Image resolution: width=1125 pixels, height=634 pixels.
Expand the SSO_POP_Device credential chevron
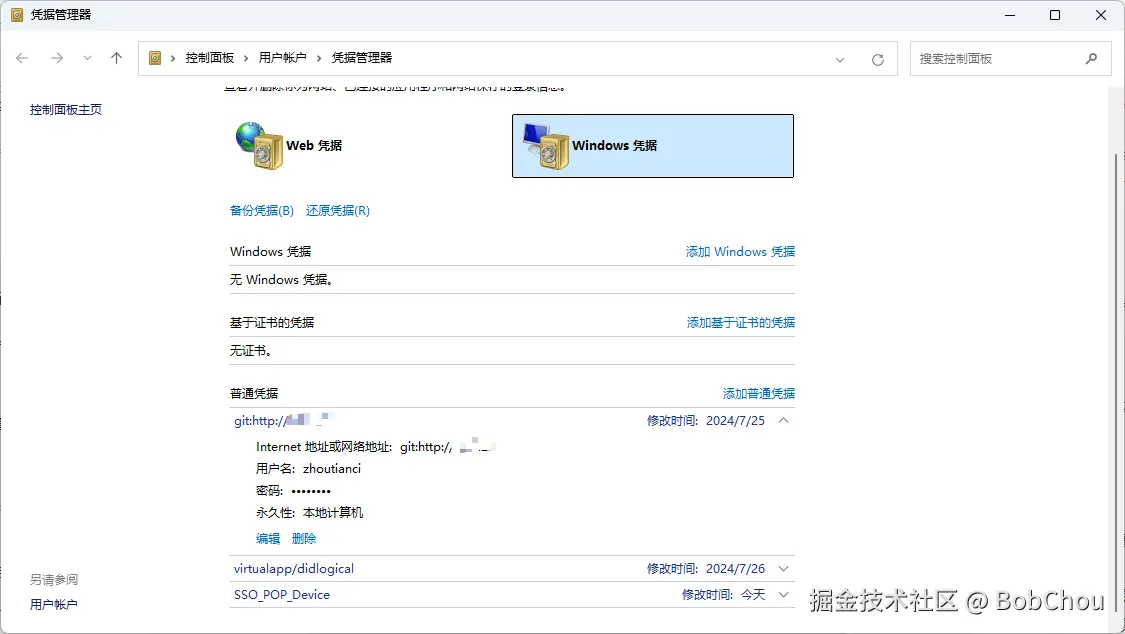[783, 595]
